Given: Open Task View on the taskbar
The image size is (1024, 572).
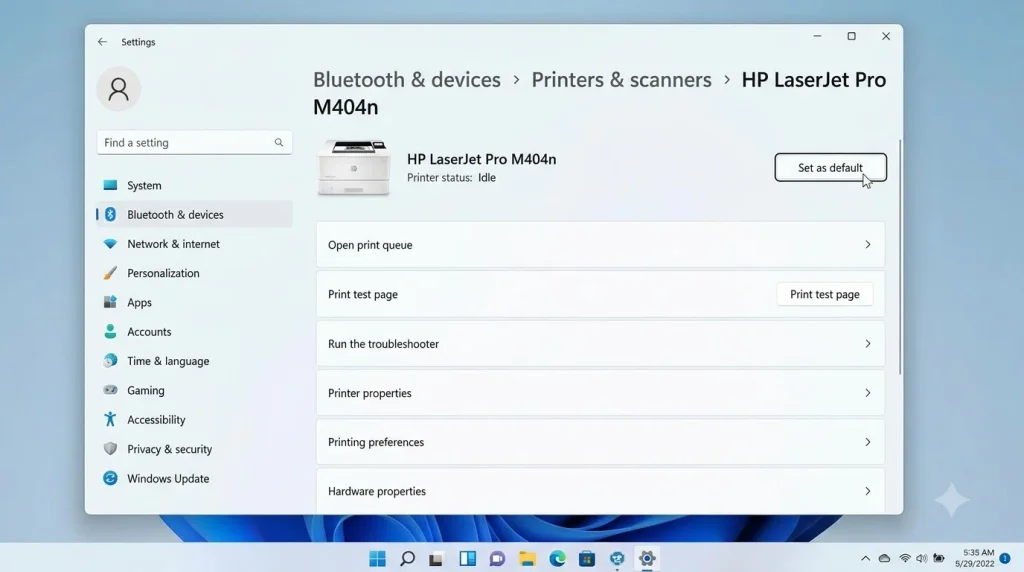Looking at the screenshot, I should coord(436,559).
